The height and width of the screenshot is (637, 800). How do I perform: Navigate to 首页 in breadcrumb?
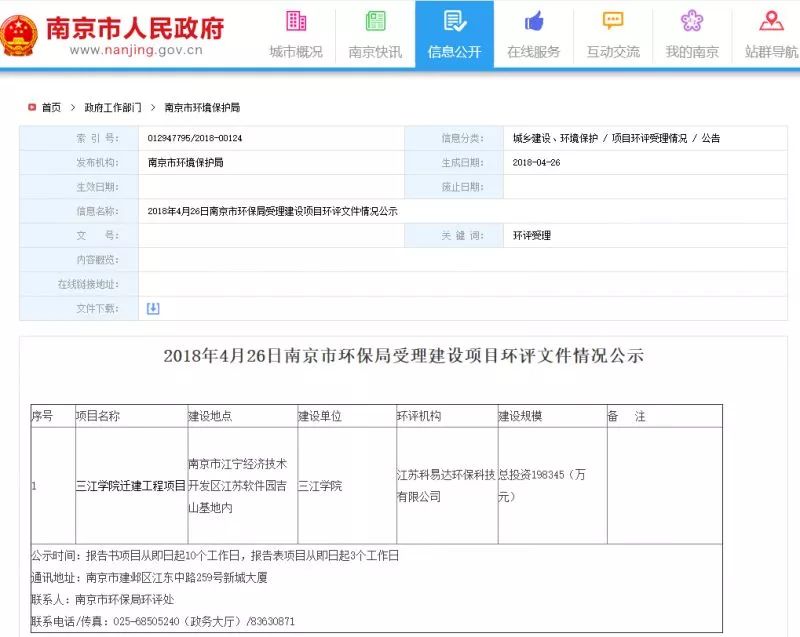coord(52,107)
